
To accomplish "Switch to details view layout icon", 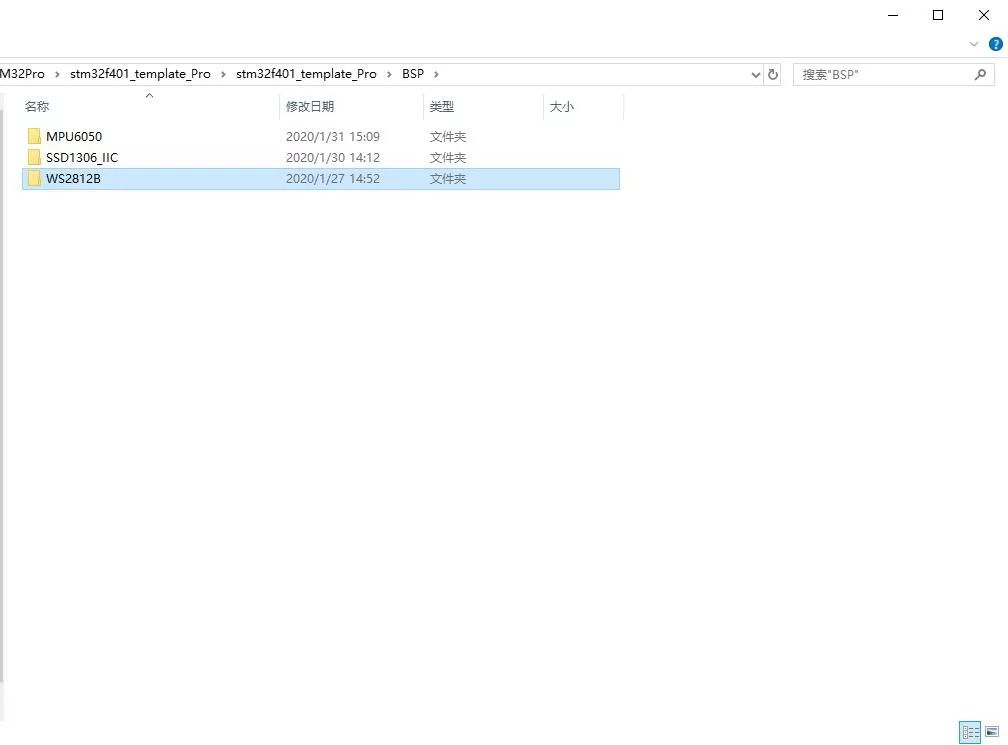I will [x=970, y=732].
